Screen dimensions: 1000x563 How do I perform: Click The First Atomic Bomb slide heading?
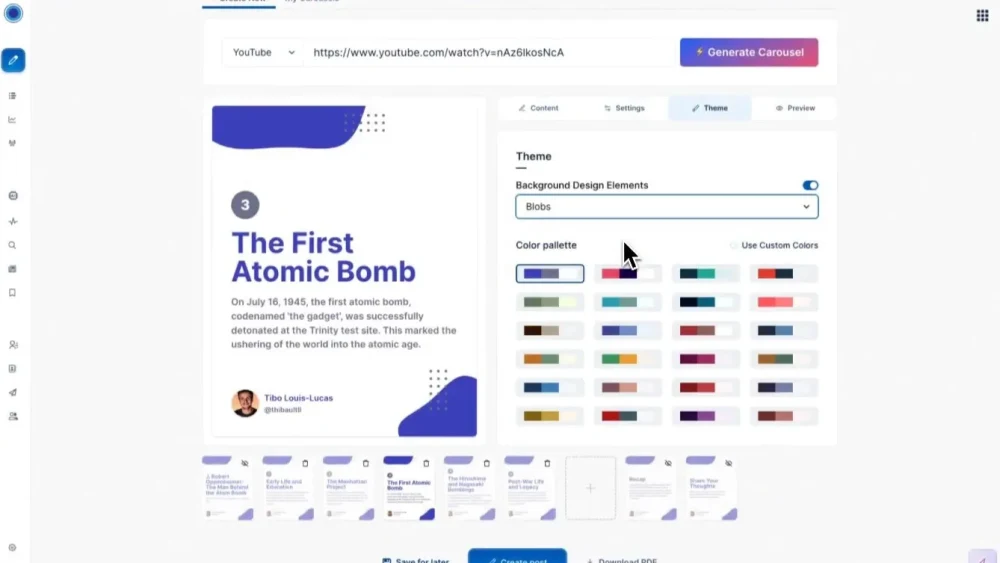point(323,257)
